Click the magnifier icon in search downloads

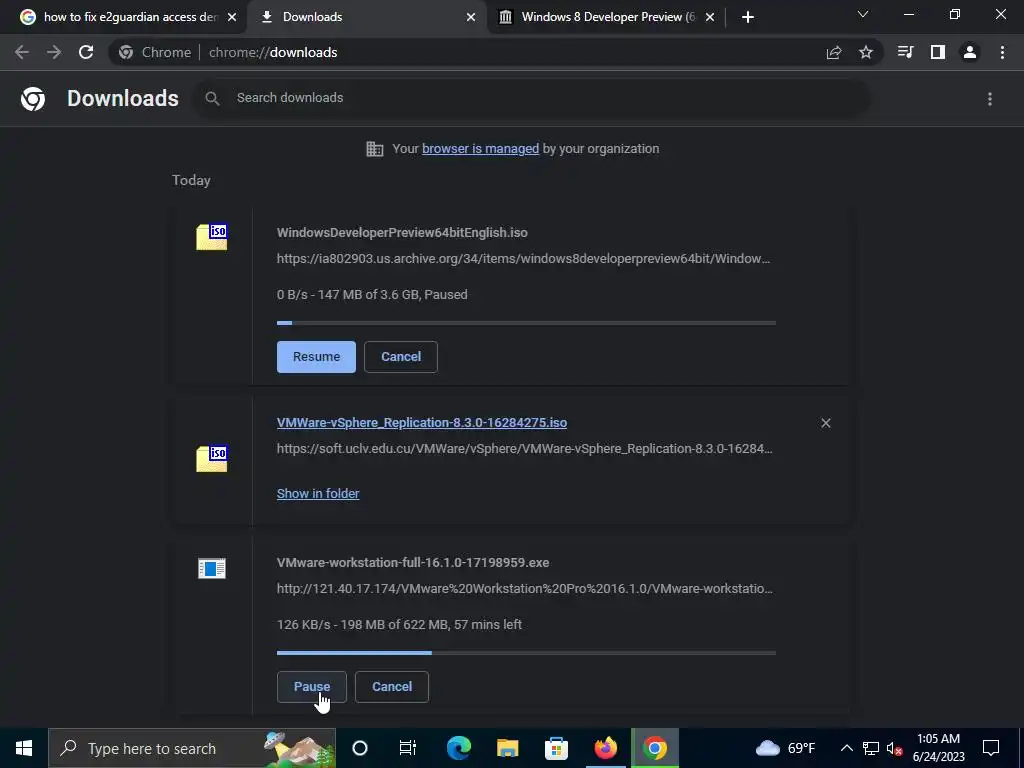click(x=212, y=98)
